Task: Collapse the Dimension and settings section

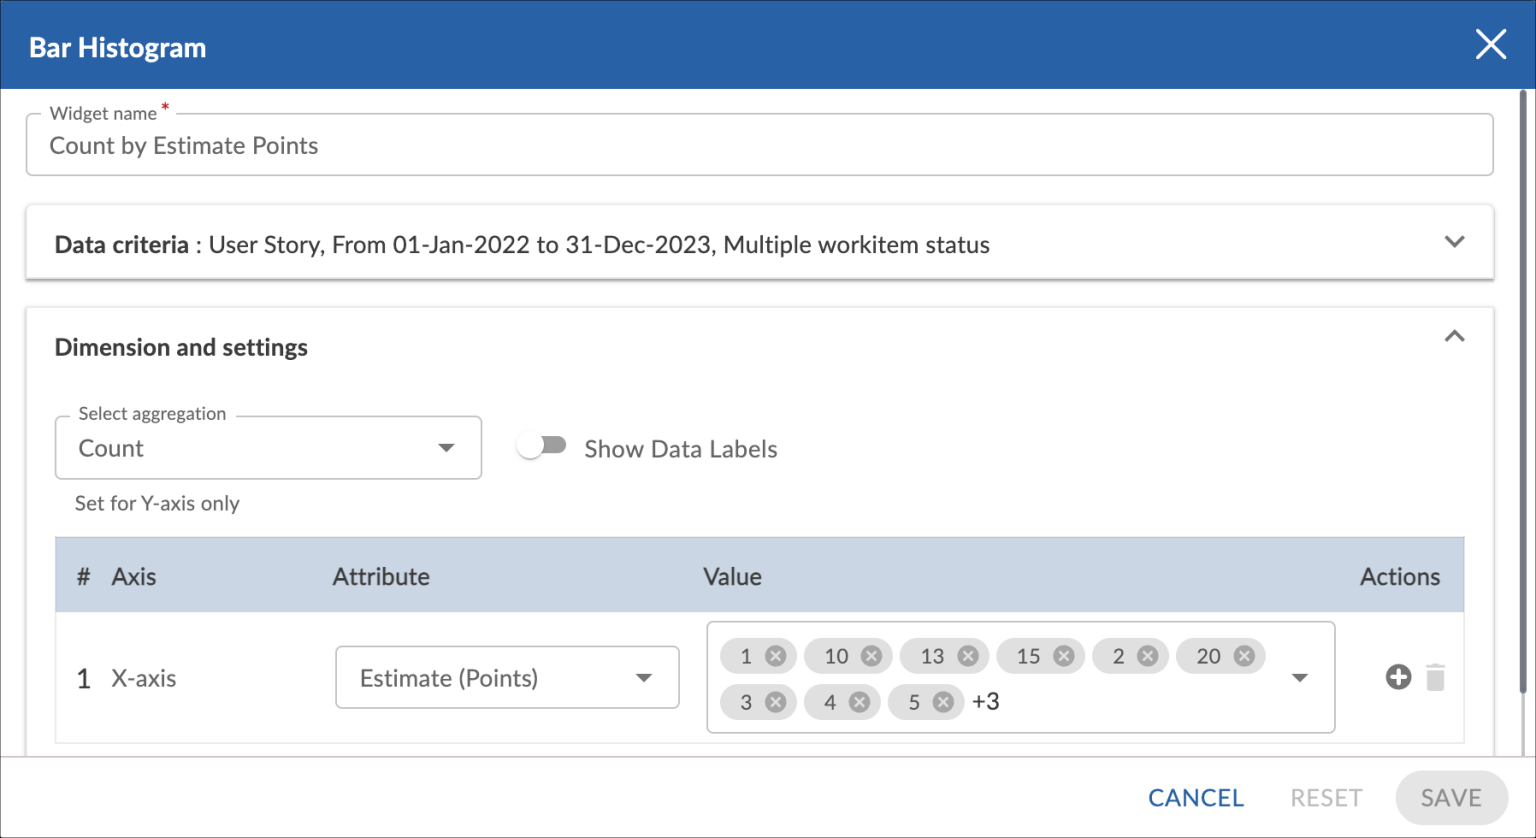Action: click(x=1454, y=336)
